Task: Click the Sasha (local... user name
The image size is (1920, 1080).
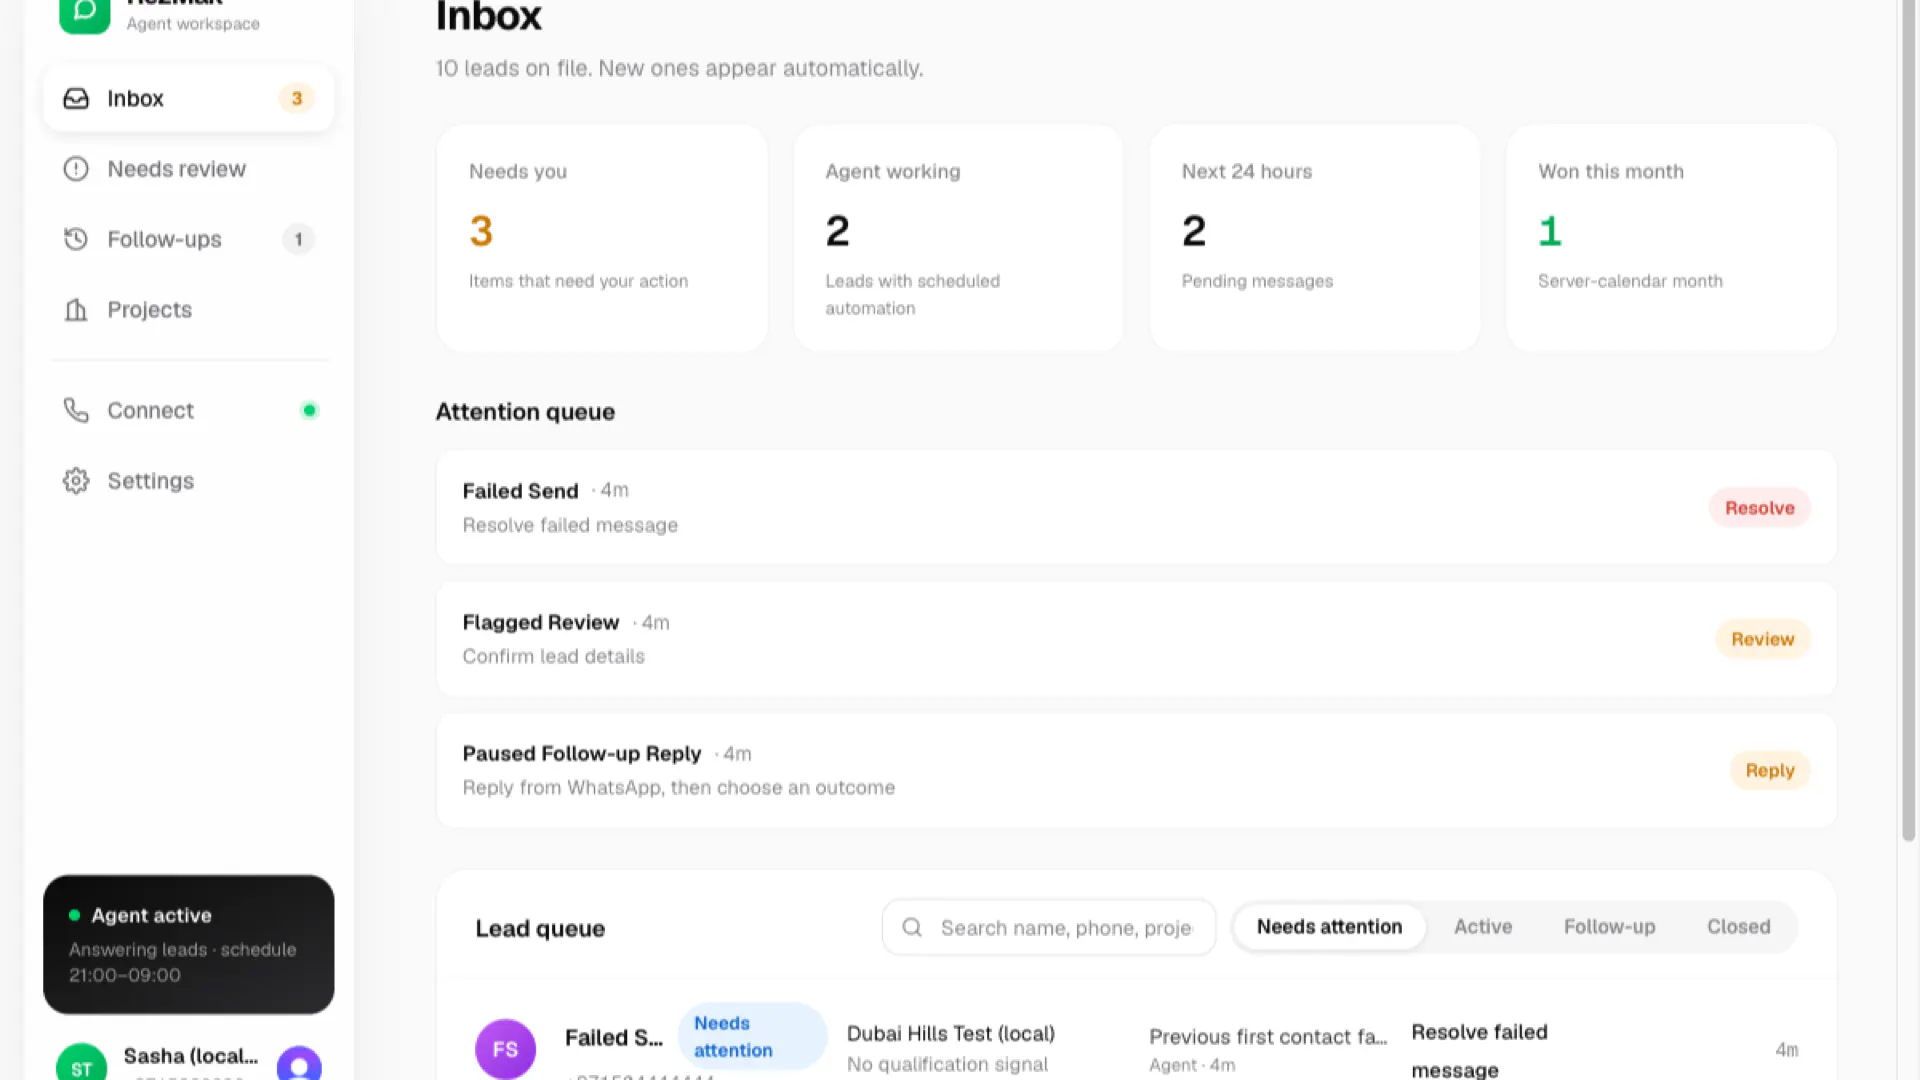Action: coord(190,1056)
